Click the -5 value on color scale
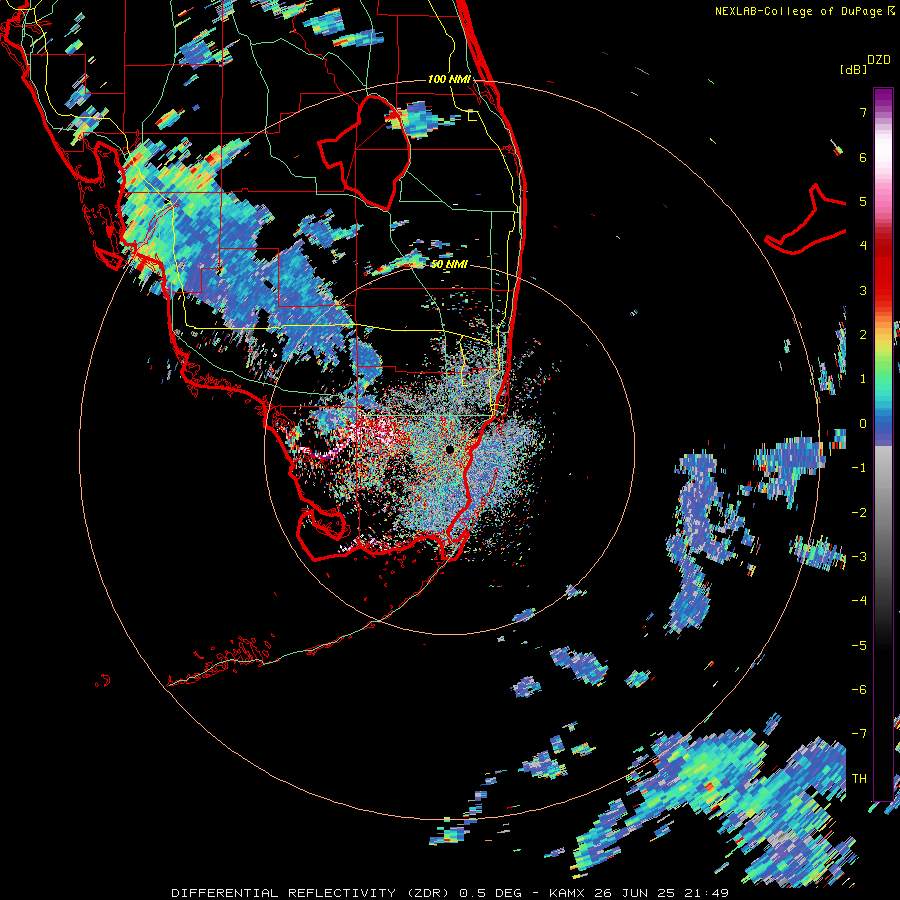The height and width of the screenshot is (900, 900). click(x=859, y=646)
